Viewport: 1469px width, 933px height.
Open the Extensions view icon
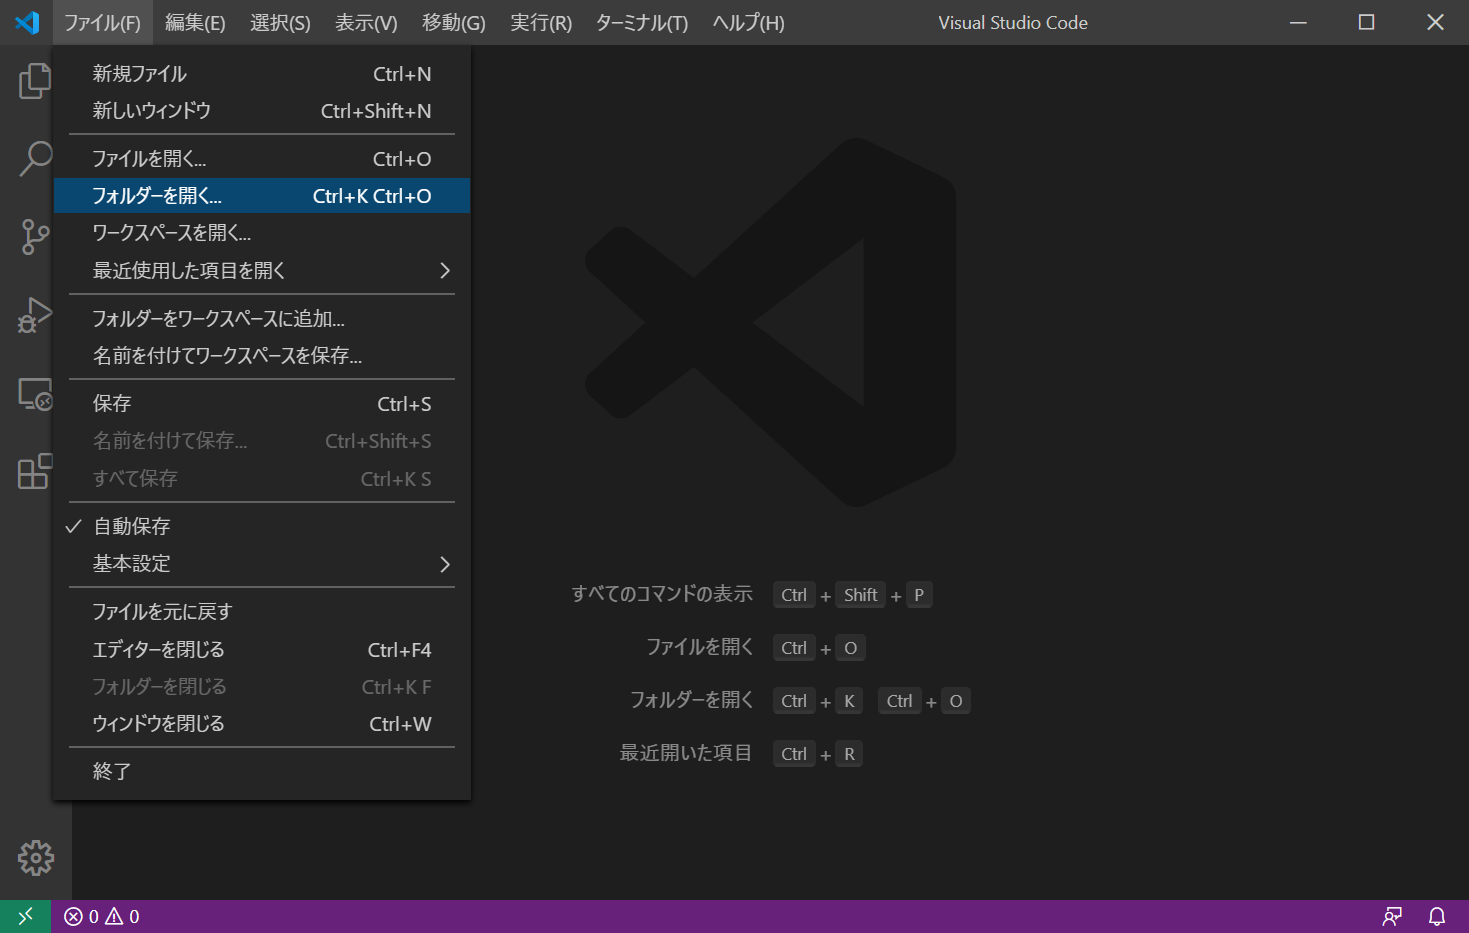point(35,471)
